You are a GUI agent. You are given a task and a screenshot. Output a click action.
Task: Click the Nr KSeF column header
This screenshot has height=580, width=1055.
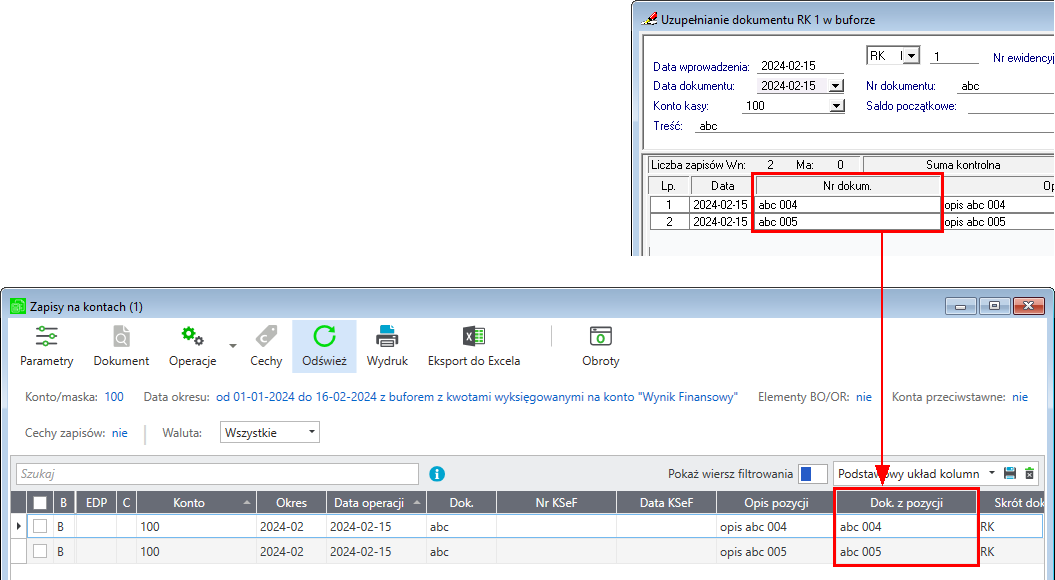point(556,503)
